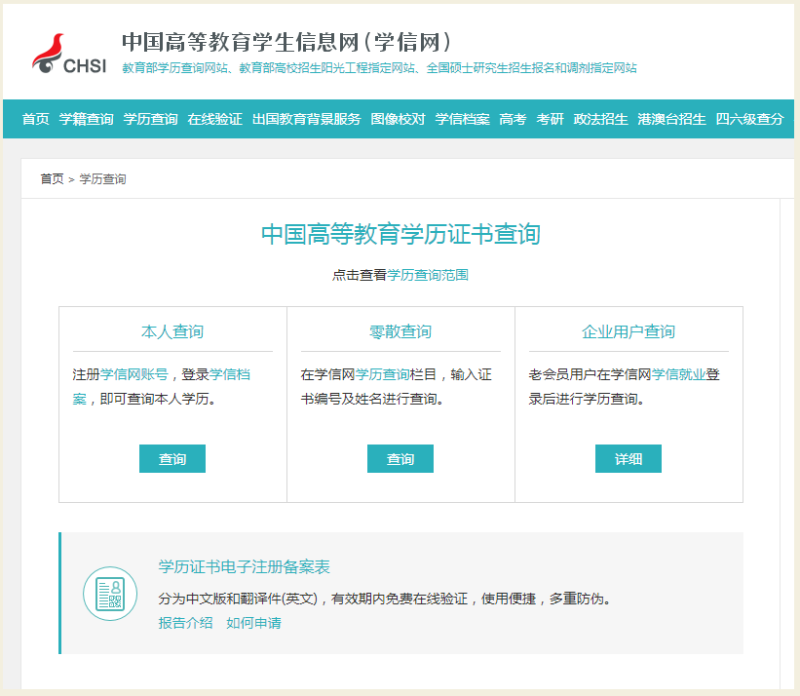800x696 pixels.
Task: Open the 学籍查询 navigation item
Action: click(86, 119)
